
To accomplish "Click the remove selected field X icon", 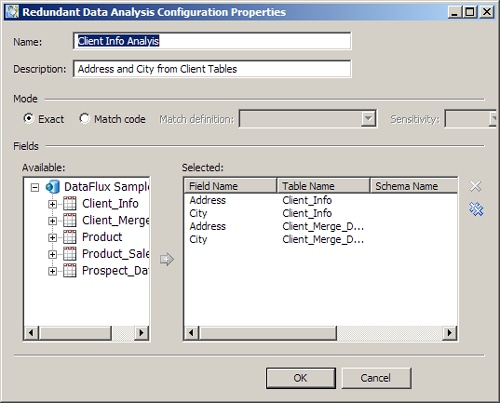I will [x=476, y=186].
